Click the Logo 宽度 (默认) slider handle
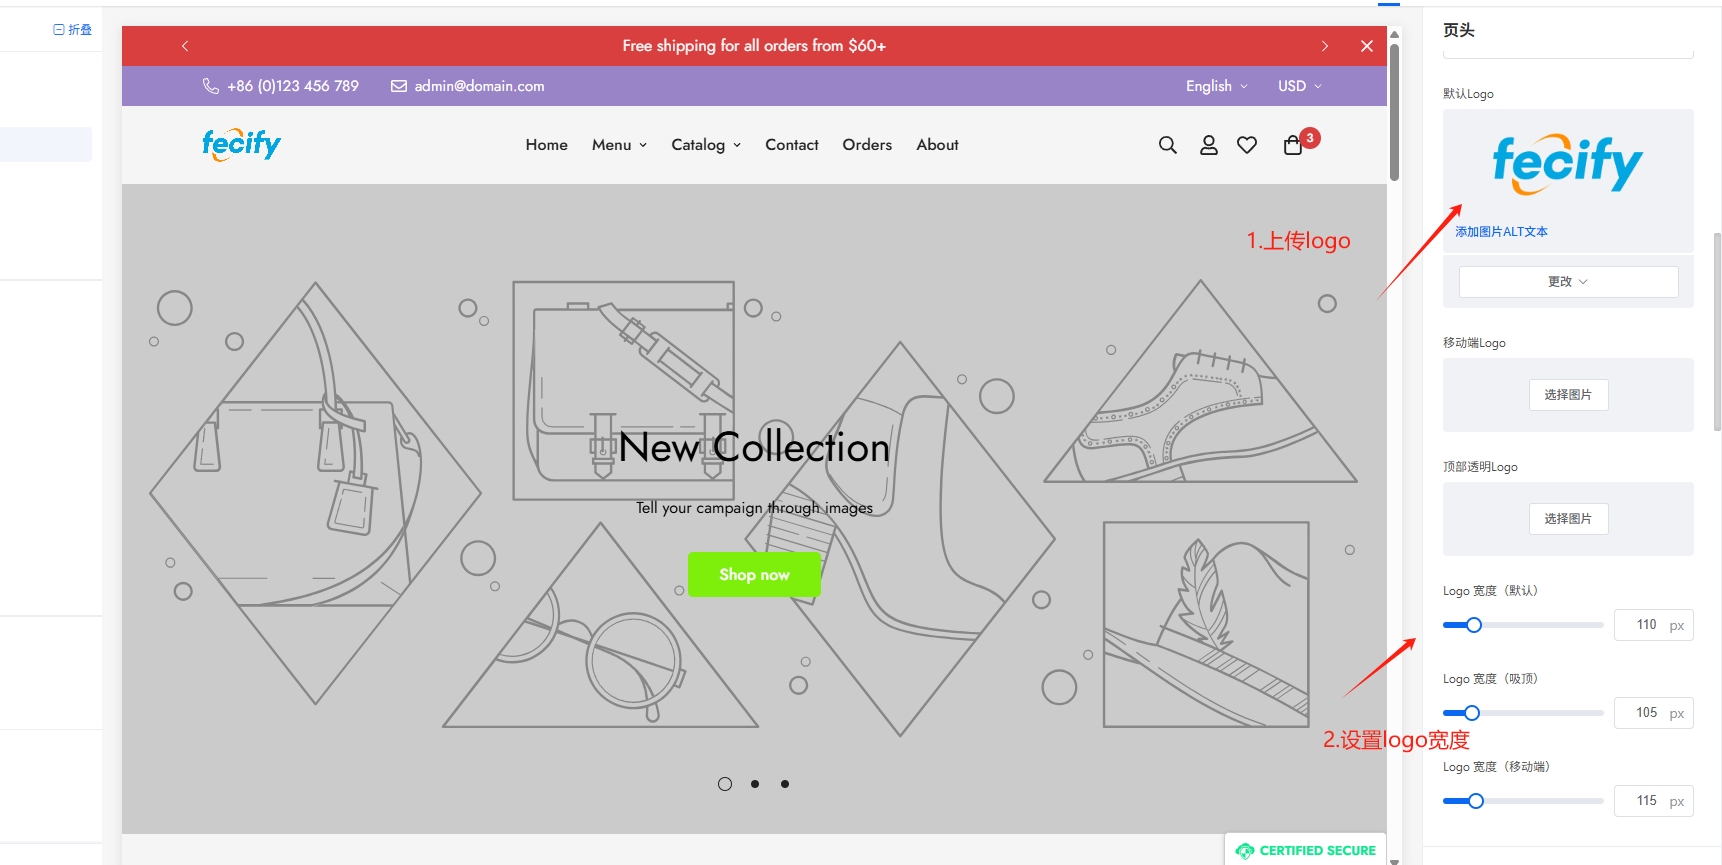Image resolution: width=1722 pixels, height=865 pixels. pyautogui.click(x=1473, y=625)
